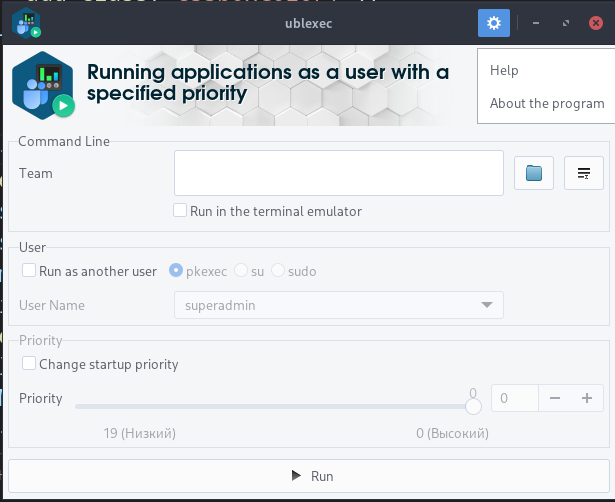
Task: Open the command list icon button
Action: (584, 173)
